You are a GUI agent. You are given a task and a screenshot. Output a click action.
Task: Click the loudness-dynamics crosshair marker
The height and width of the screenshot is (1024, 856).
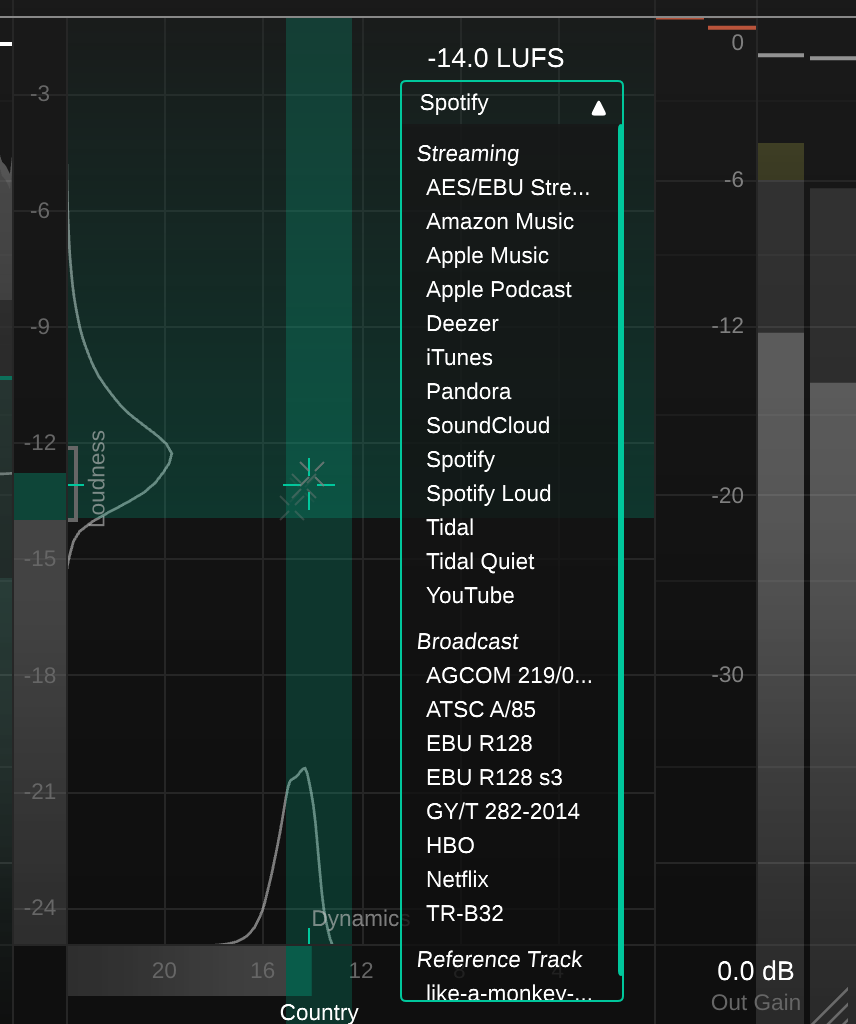(x=308, y=485)
